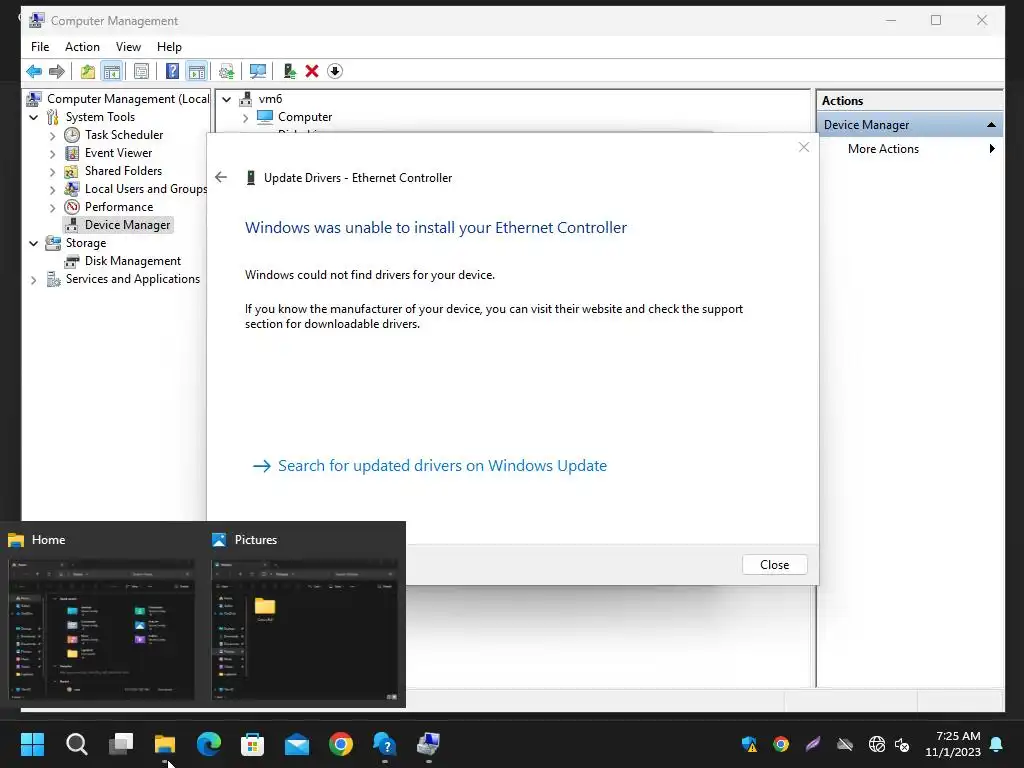Expand the Computer device category
The image size is (1024, 768).
(x=245, y=118)
